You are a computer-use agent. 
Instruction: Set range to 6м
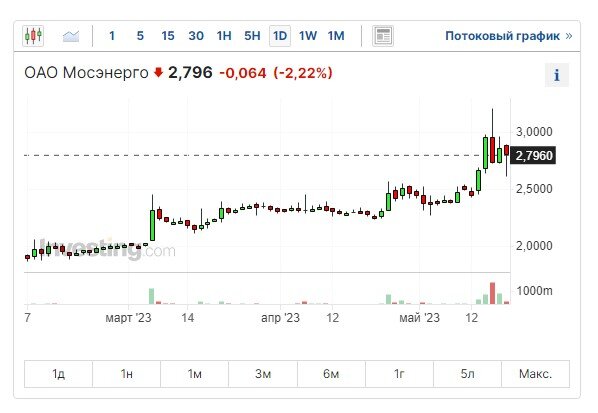coord(331,374)
